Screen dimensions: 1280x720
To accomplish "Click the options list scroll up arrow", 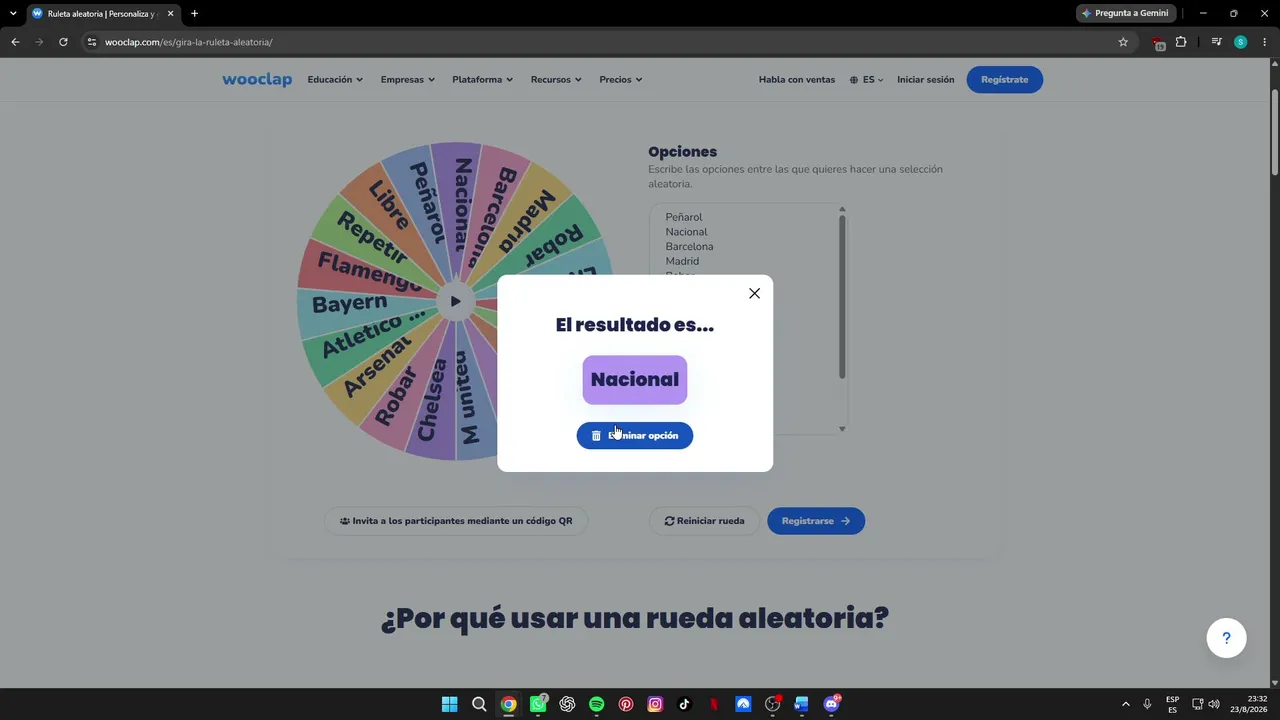I will 842,210.
